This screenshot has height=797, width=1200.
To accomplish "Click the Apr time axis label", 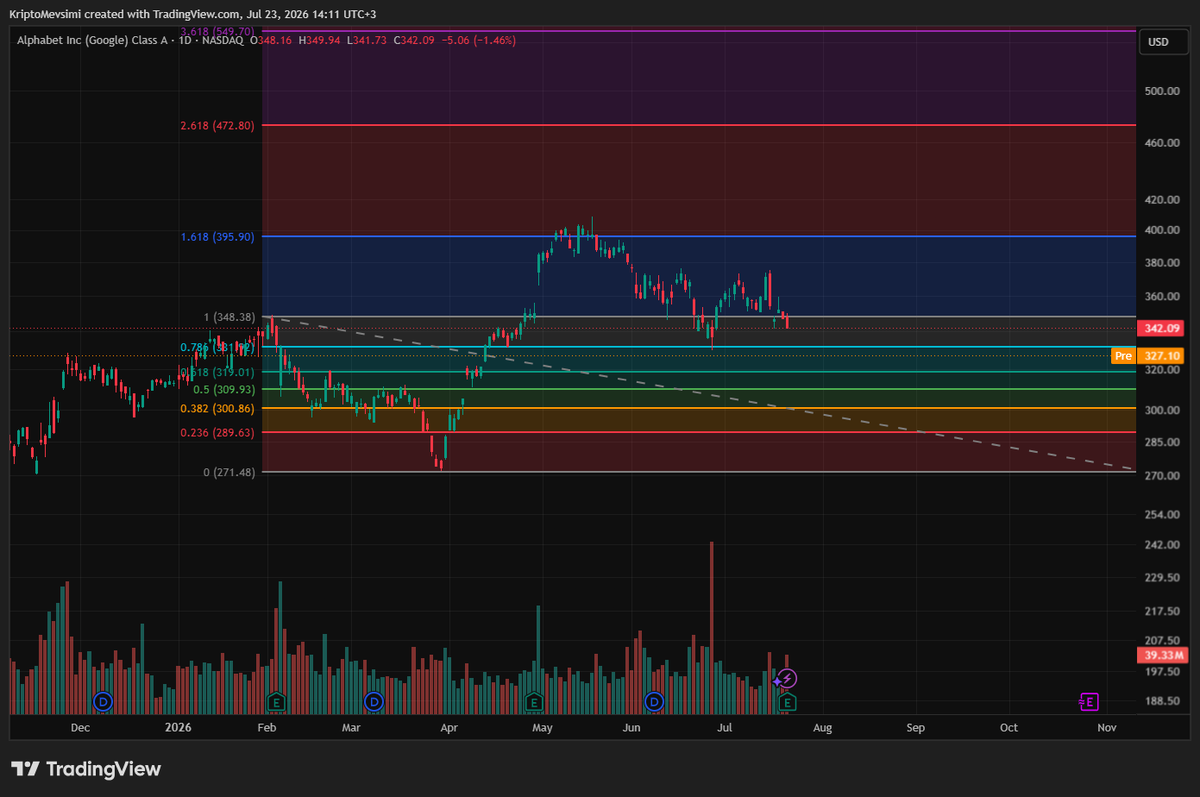I will click(x=449, y=728).
